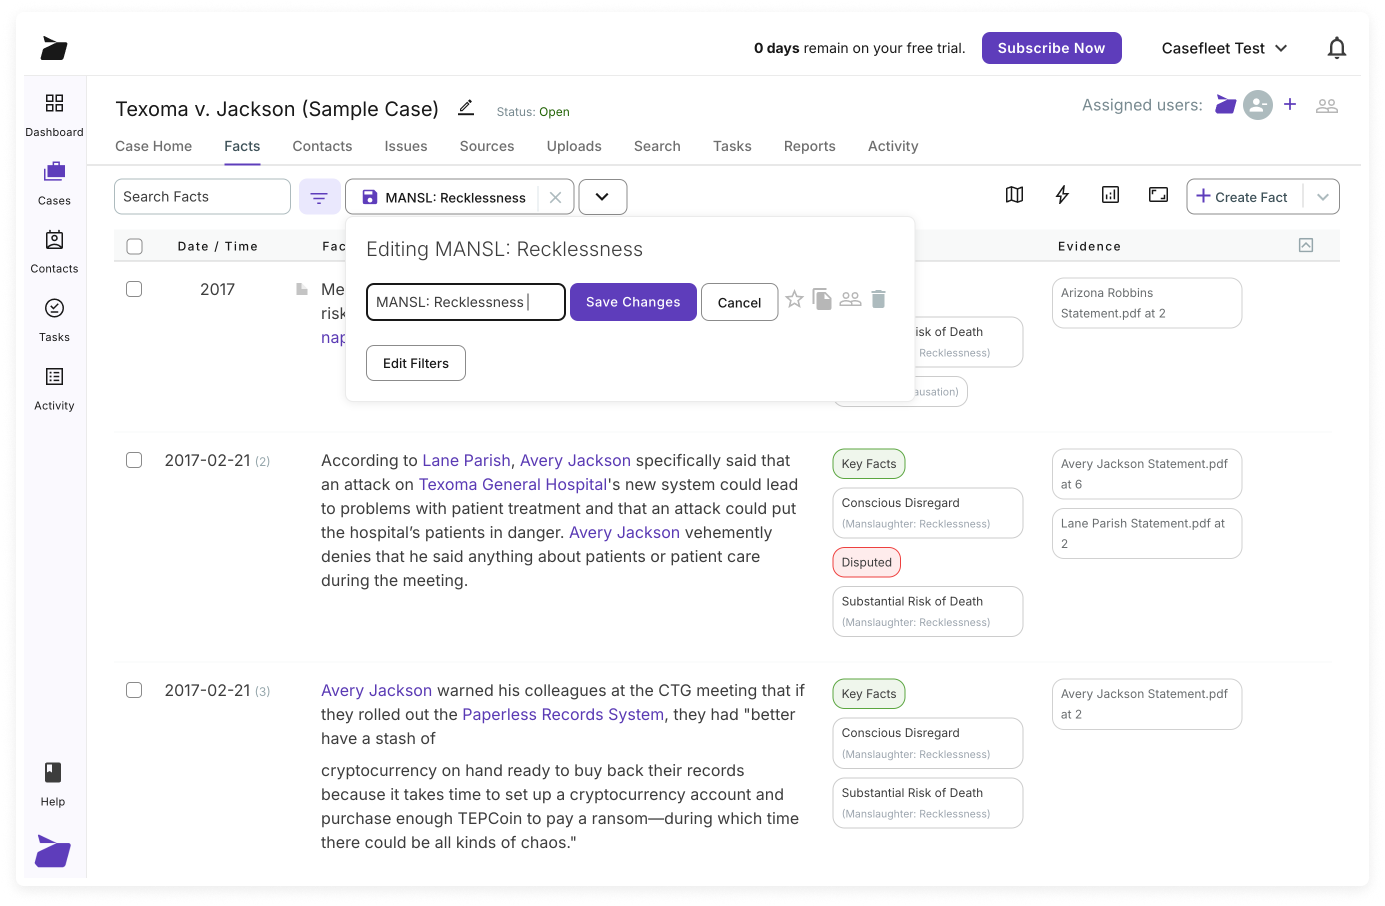The image size is (1385, 906).
Task: Click the lightning bolt quick-actions icon
Action: (1062, 195)
